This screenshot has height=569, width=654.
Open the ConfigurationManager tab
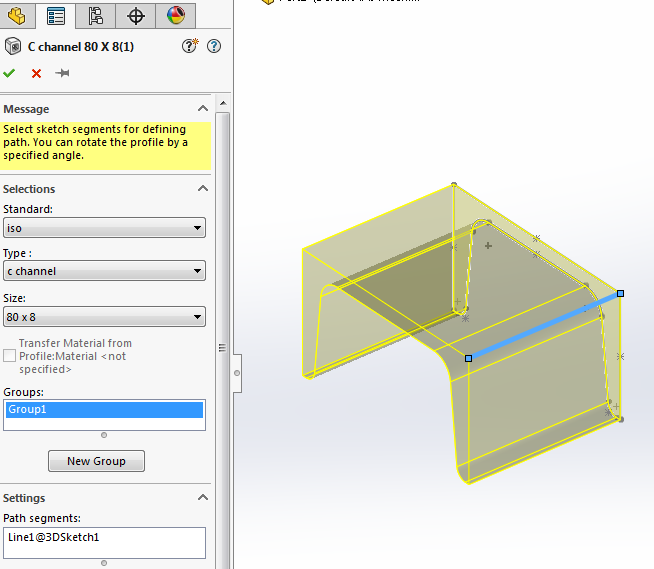(x=96, y=16)
